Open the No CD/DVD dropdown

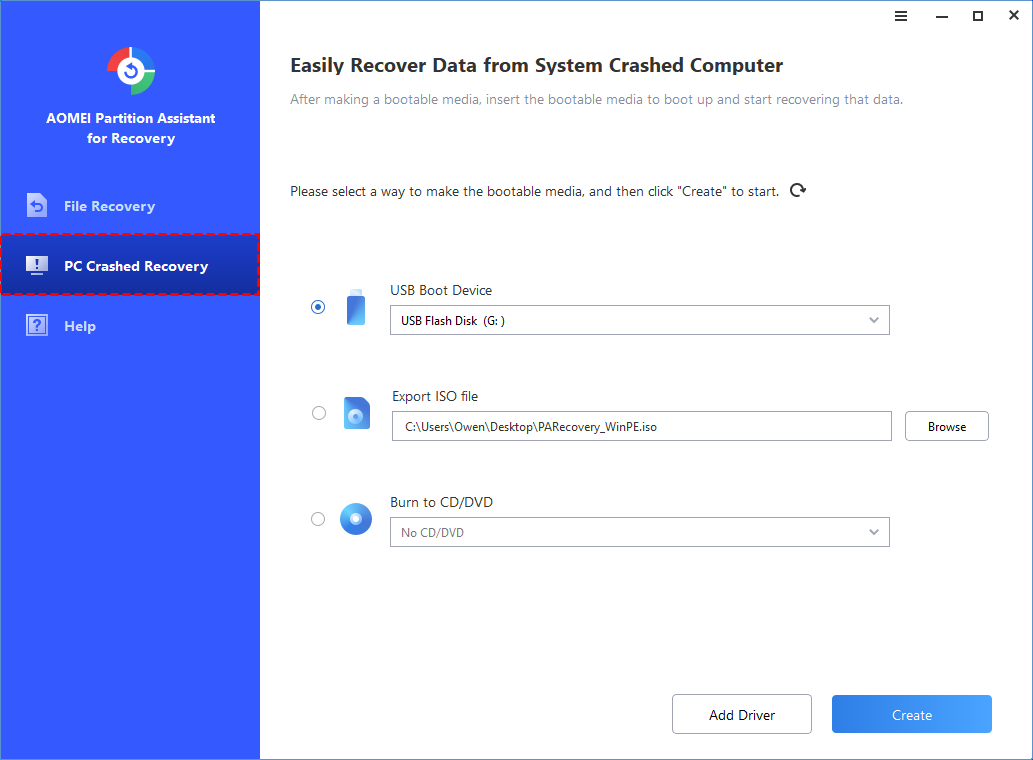click(640, 532)
